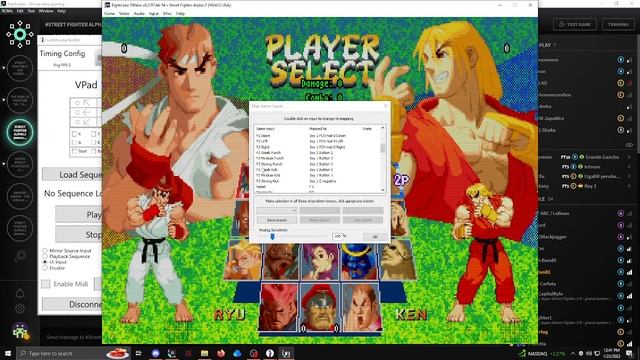Enable the Midi checkbox
640x360 pixels.
[46, 284]
